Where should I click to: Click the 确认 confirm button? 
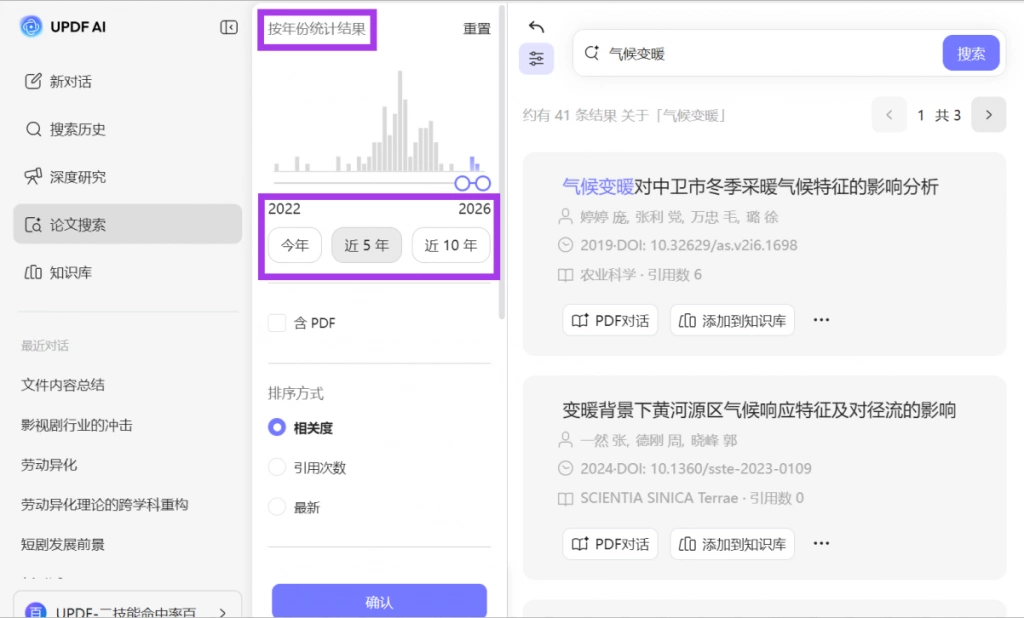[x=379, y=601]
